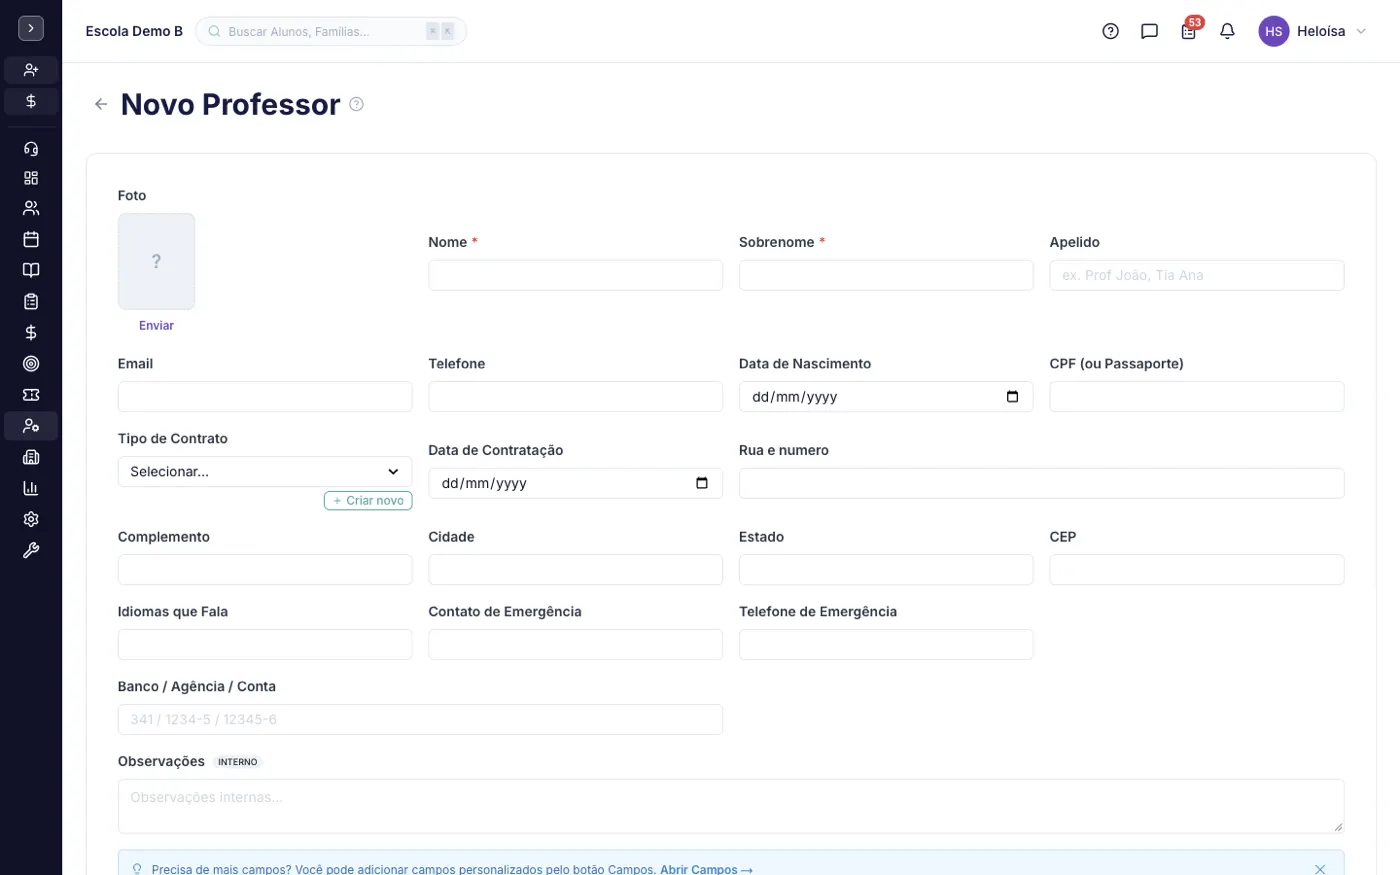This screenshot has height=875, width=1400.
Task: Click the back arrow next to Novo Professor
Action: coord(101,104)
